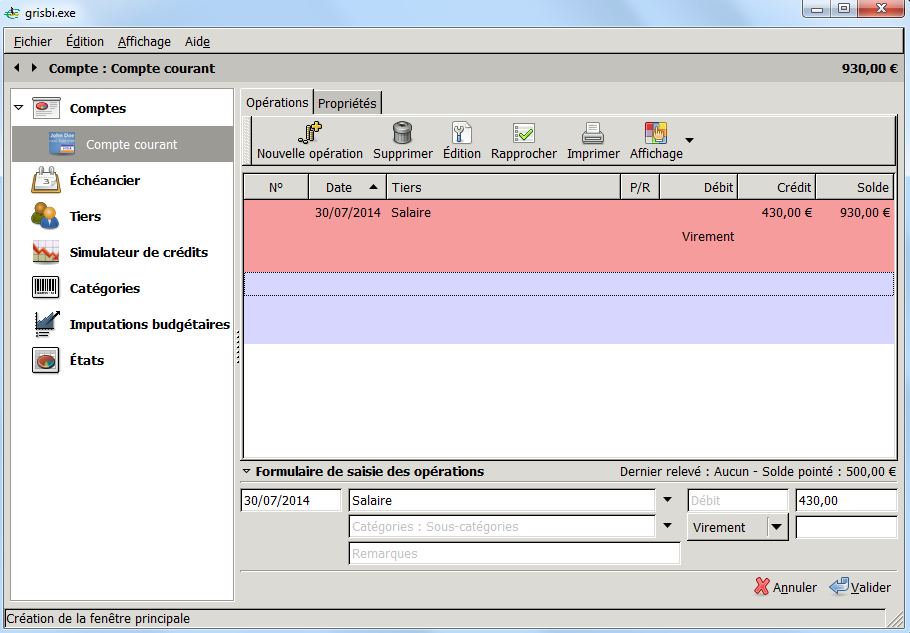This screenshot has height=633, width=910.
Task: Open the Catégories : Sous-catégories dropdown arrow
Action: 668,526
